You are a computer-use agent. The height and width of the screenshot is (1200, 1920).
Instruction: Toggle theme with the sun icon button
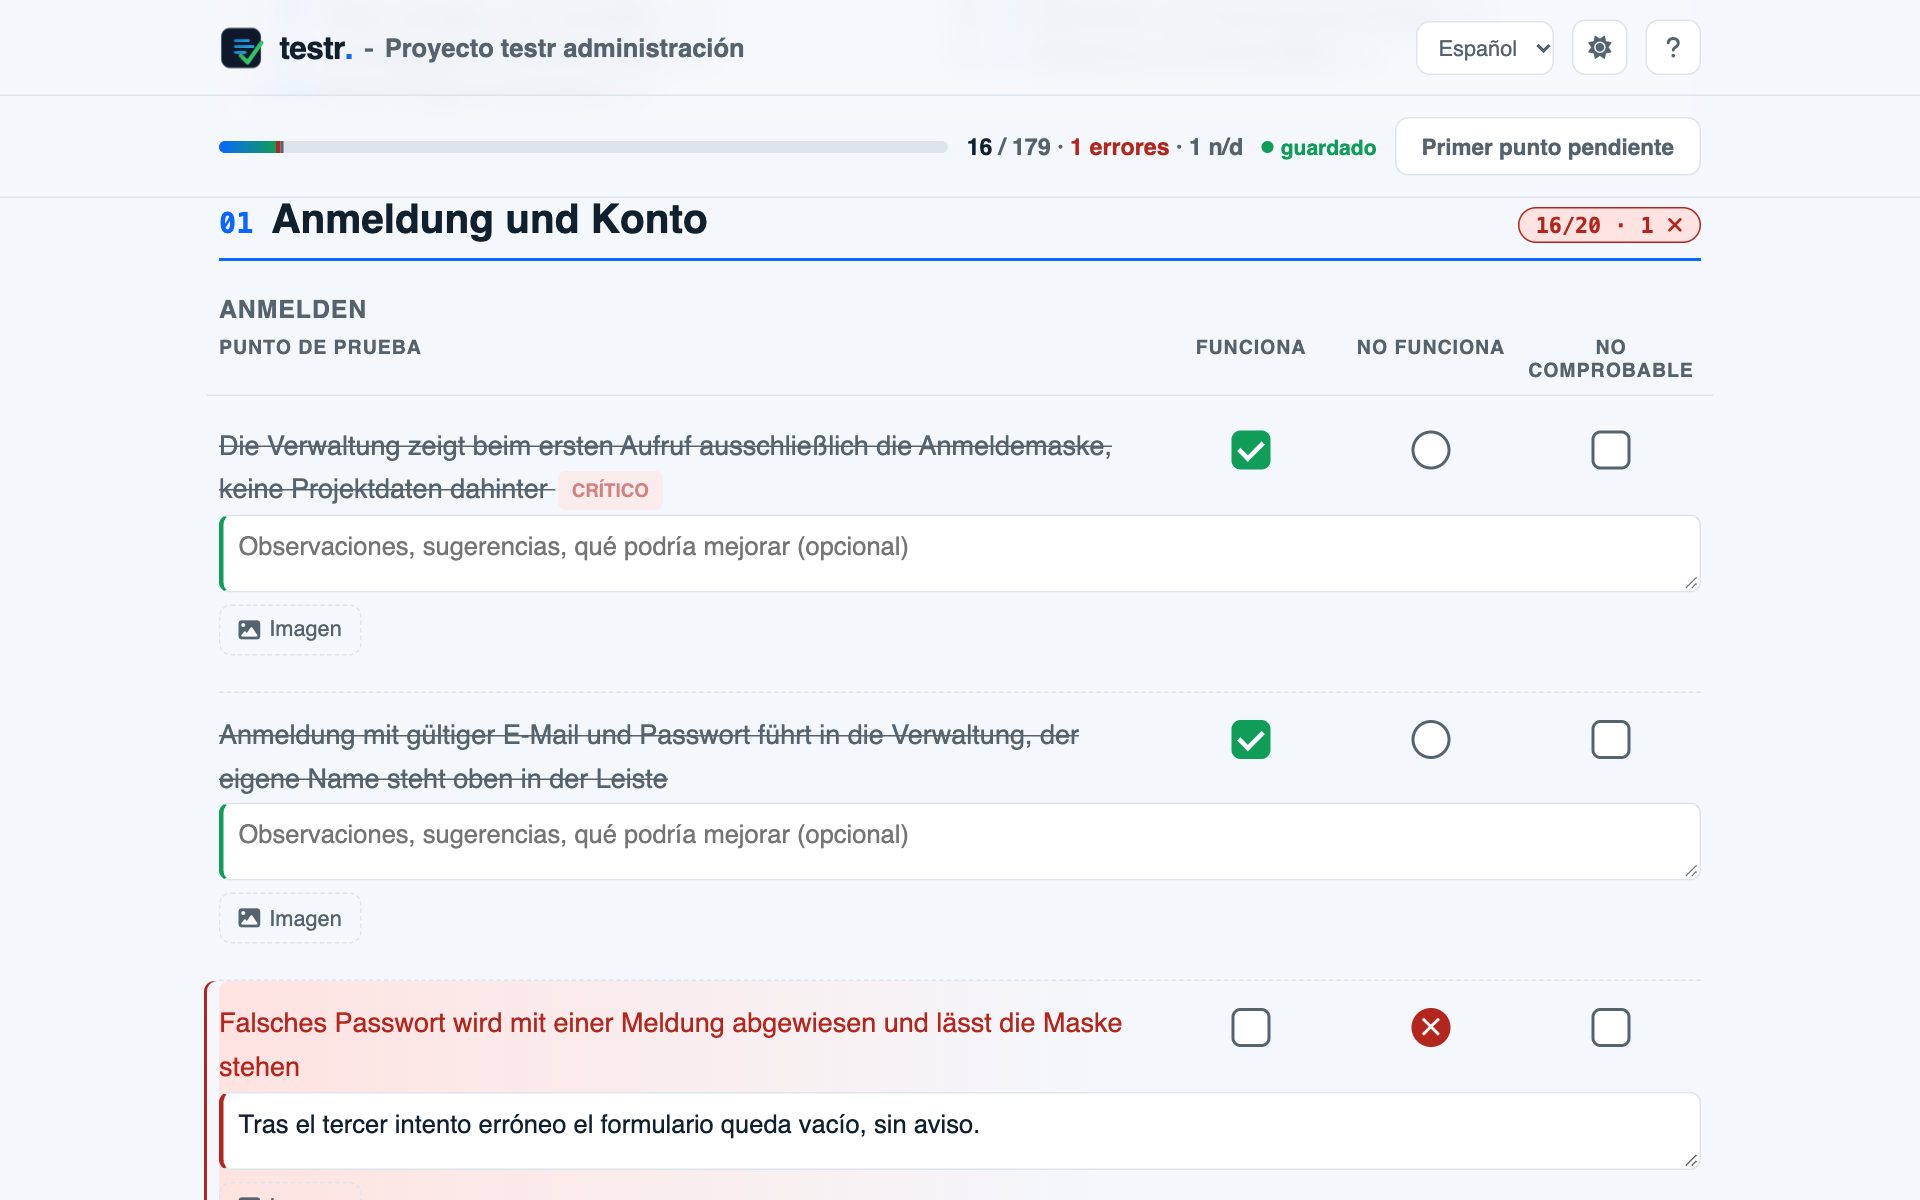coord(1599,48)
